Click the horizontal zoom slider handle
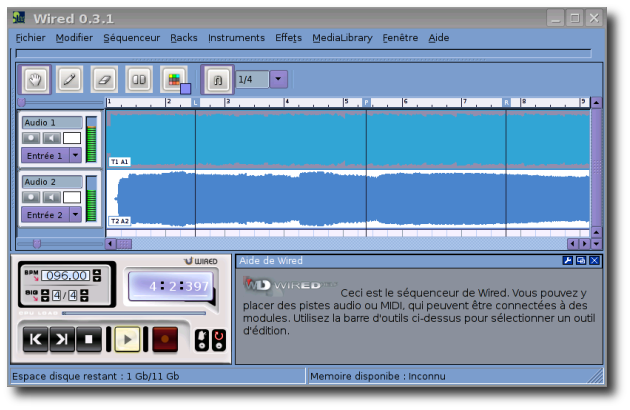Image resolution: width=630 pixels, height=410 pixels. (x=37, y=244)
